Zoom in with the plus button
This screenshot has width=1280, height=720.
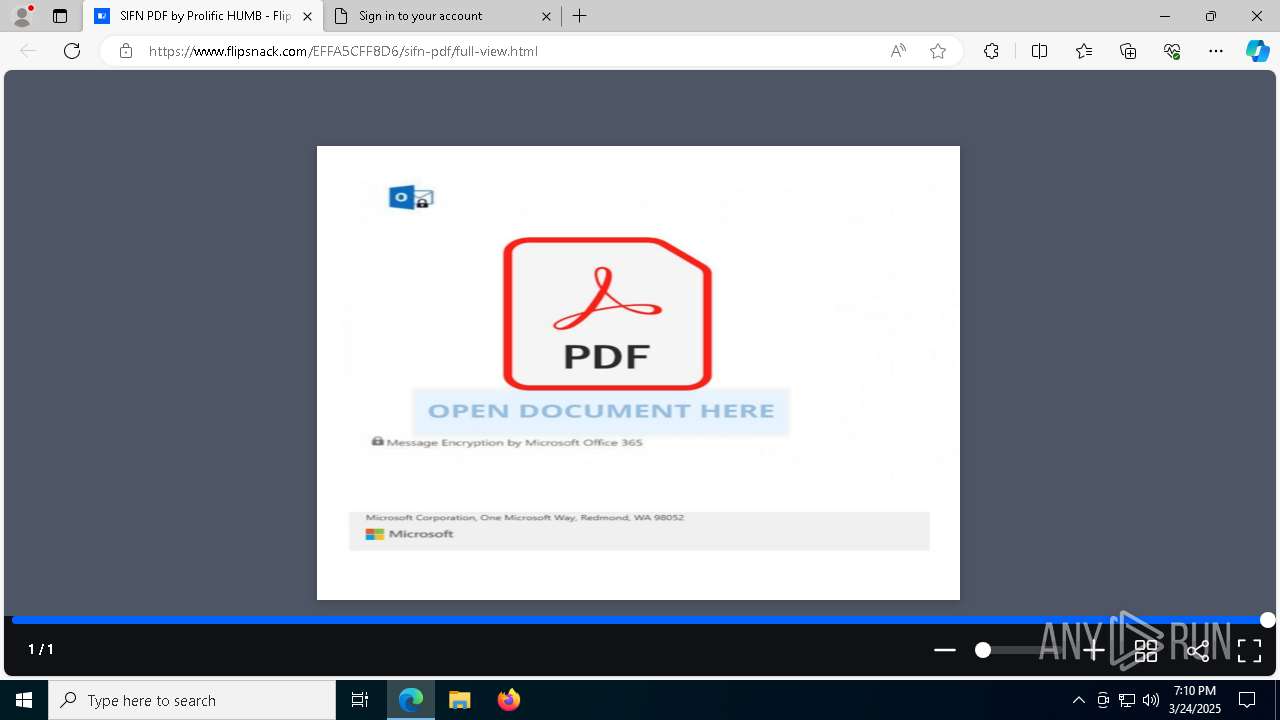click(1094, 651)
